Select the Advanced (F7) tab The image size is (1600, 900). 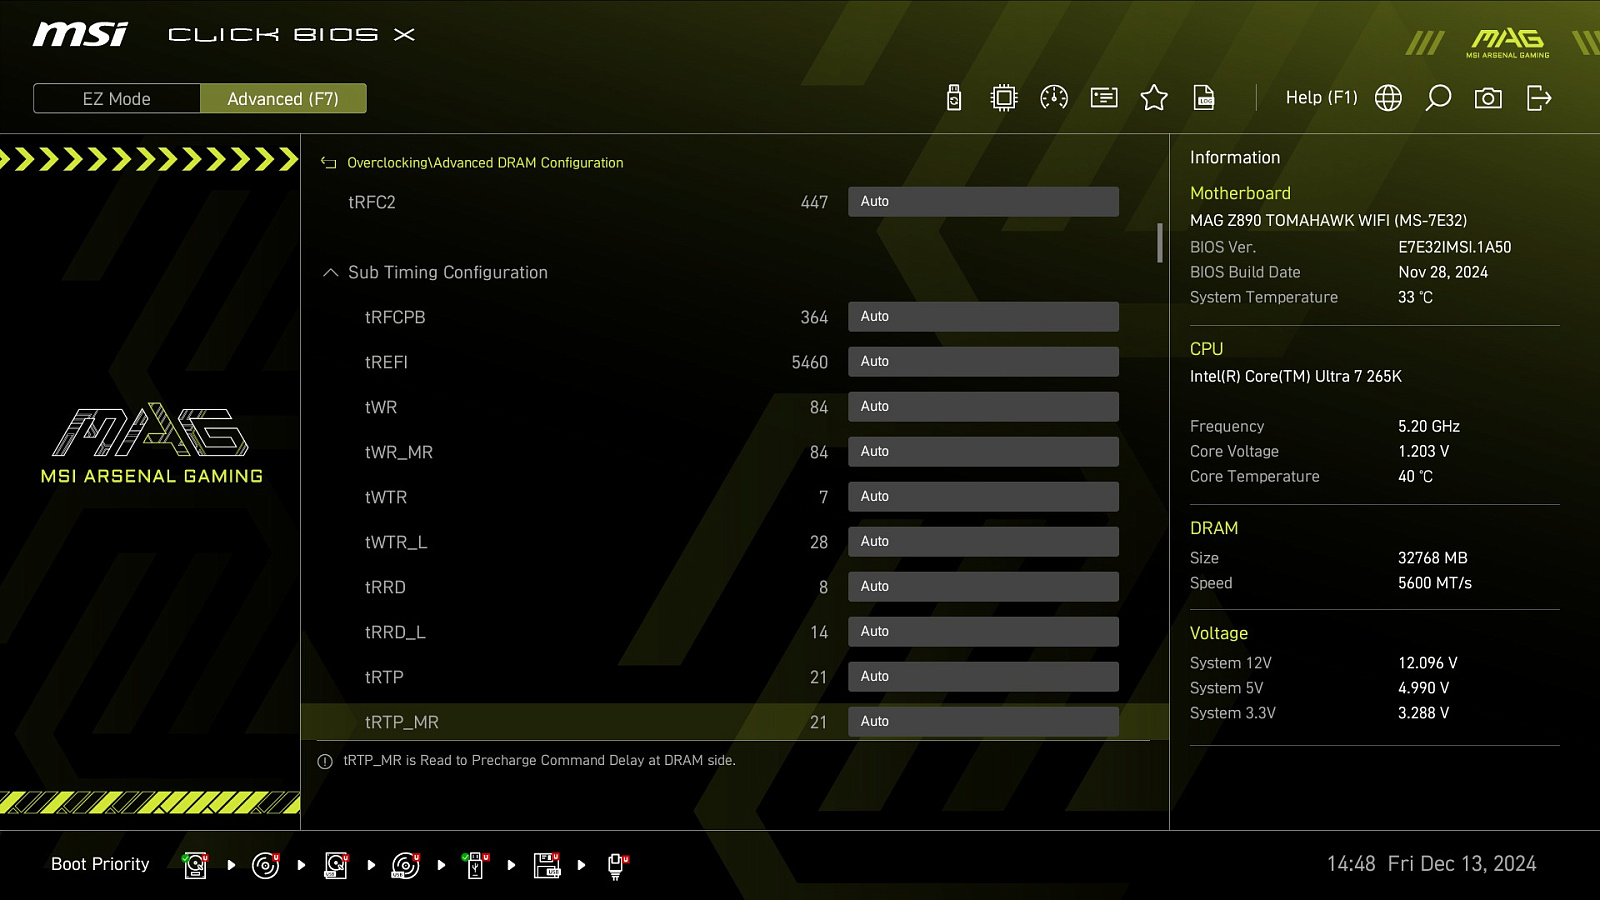283,99
